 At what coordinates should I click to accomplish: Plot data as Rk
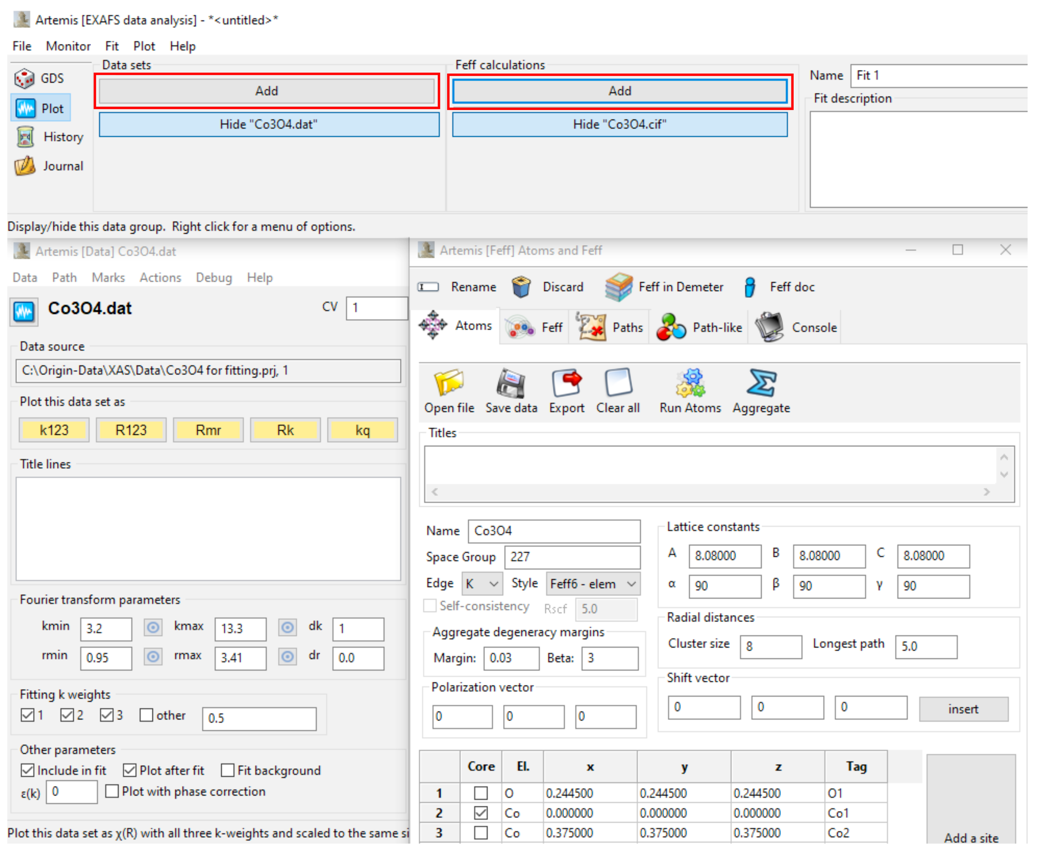(286, 430)
